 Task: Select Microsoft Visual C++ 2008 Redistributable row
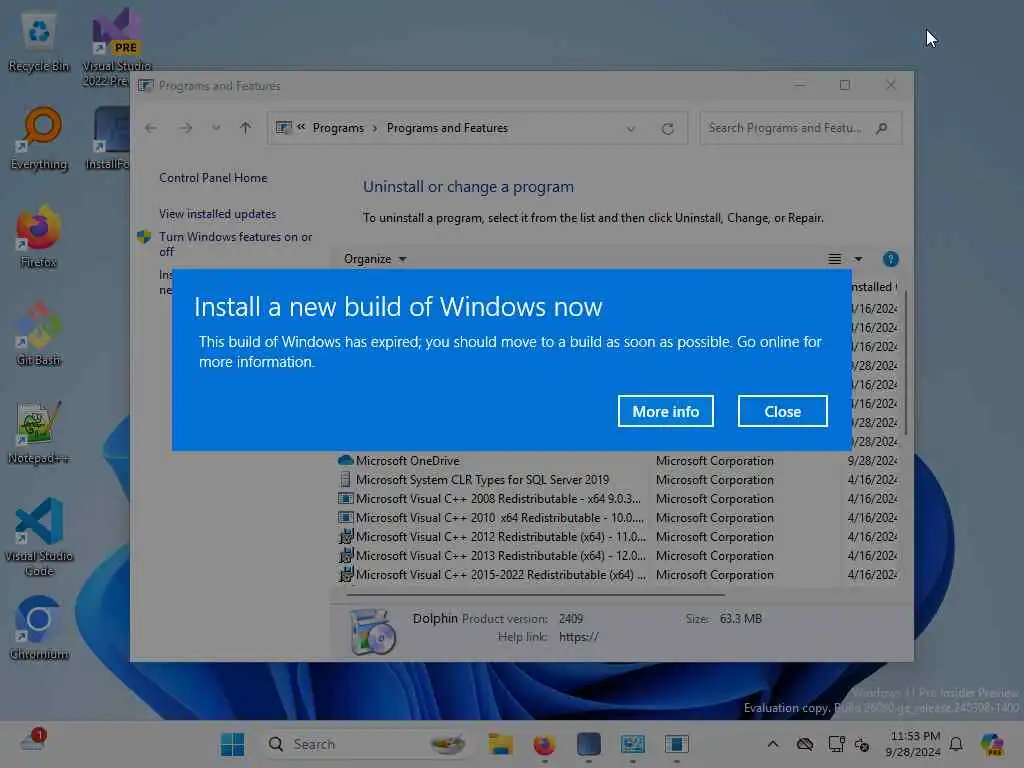pos(617,498)
